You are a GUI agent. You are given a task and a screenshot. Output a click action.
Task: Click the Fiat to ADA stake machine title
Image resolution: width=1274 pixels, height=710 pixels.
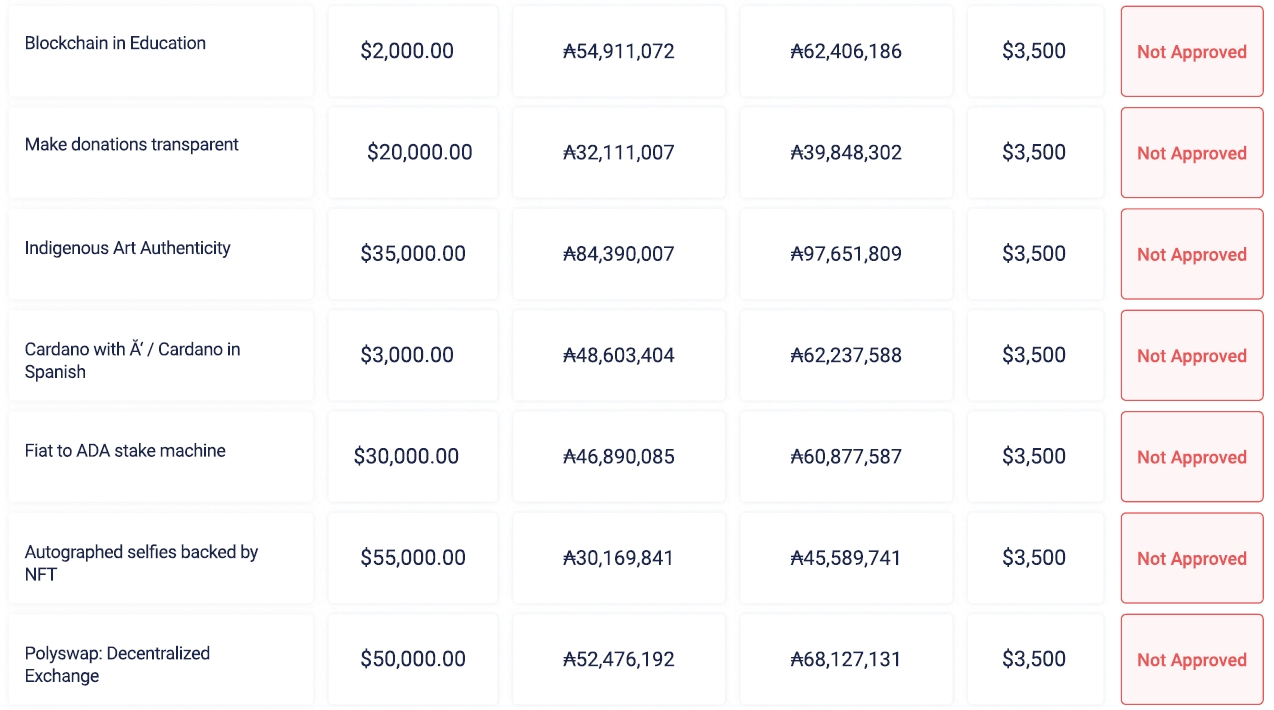tap(125, 451)
